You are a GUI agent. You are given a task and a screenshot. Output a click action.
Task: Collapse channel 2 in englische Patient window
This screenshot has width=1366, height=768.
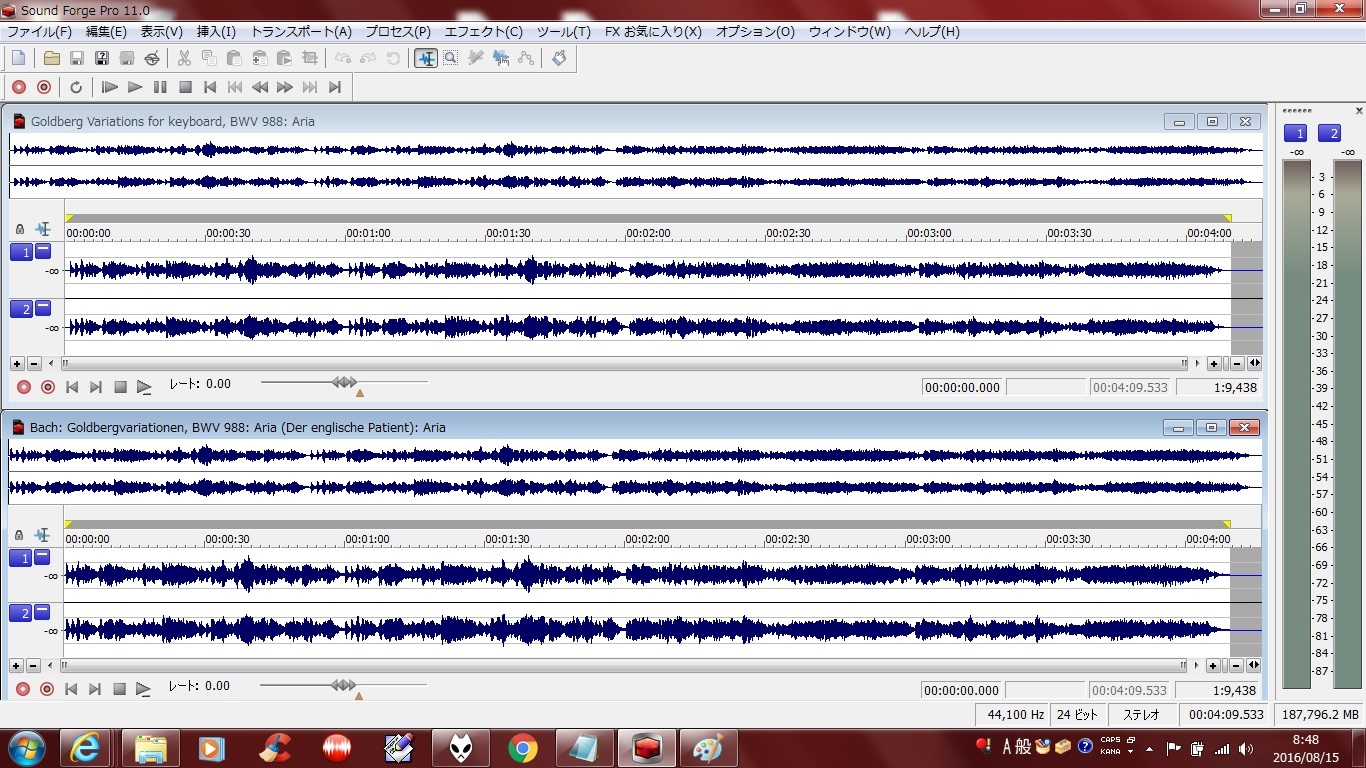43,612
